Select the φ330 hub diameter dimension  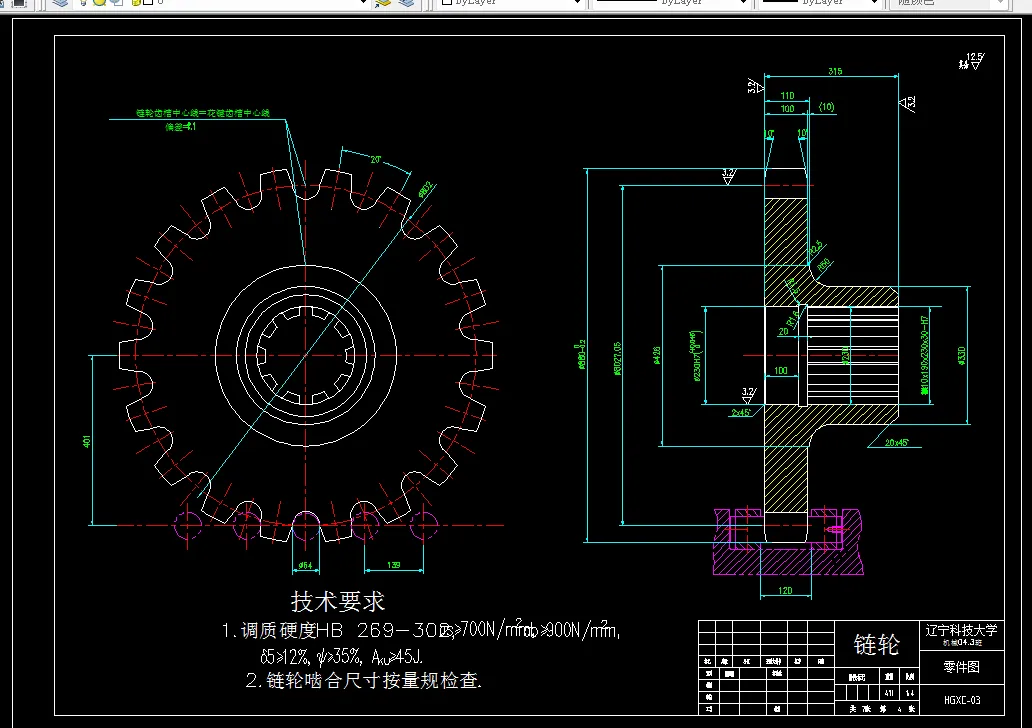coord(962,356)
